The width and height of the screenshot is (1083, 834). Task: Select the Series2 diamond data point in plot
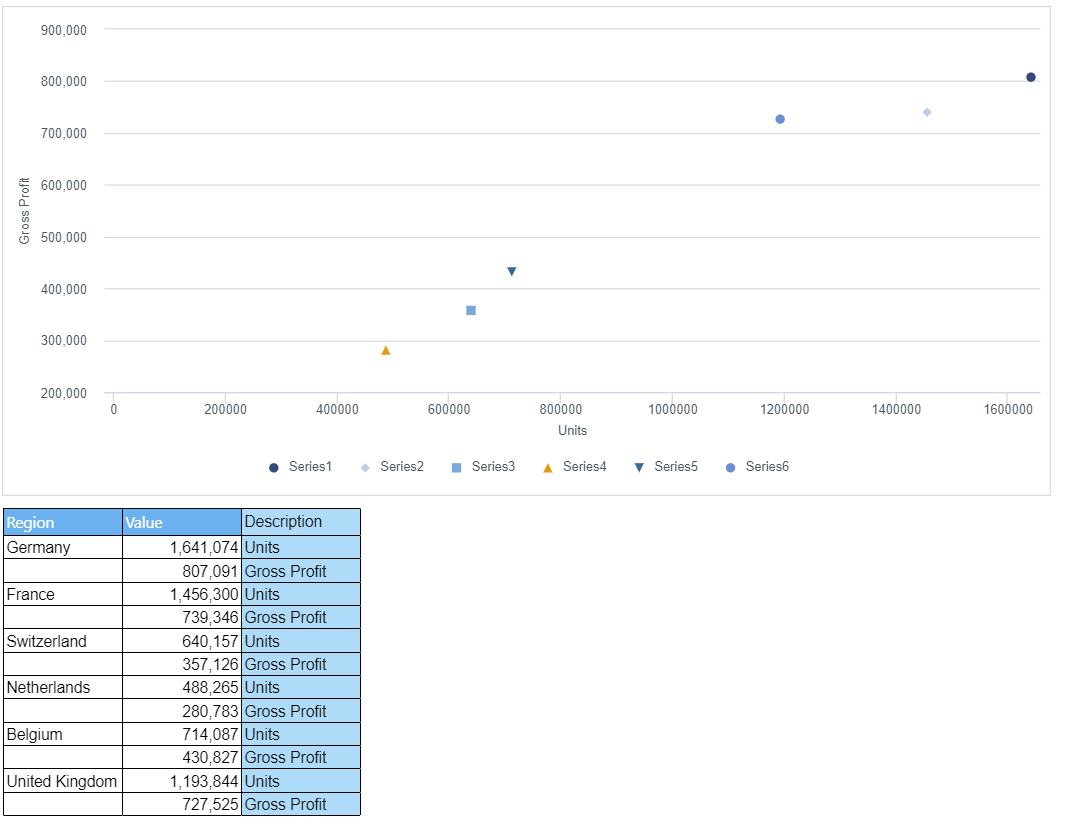coord(927,112)
